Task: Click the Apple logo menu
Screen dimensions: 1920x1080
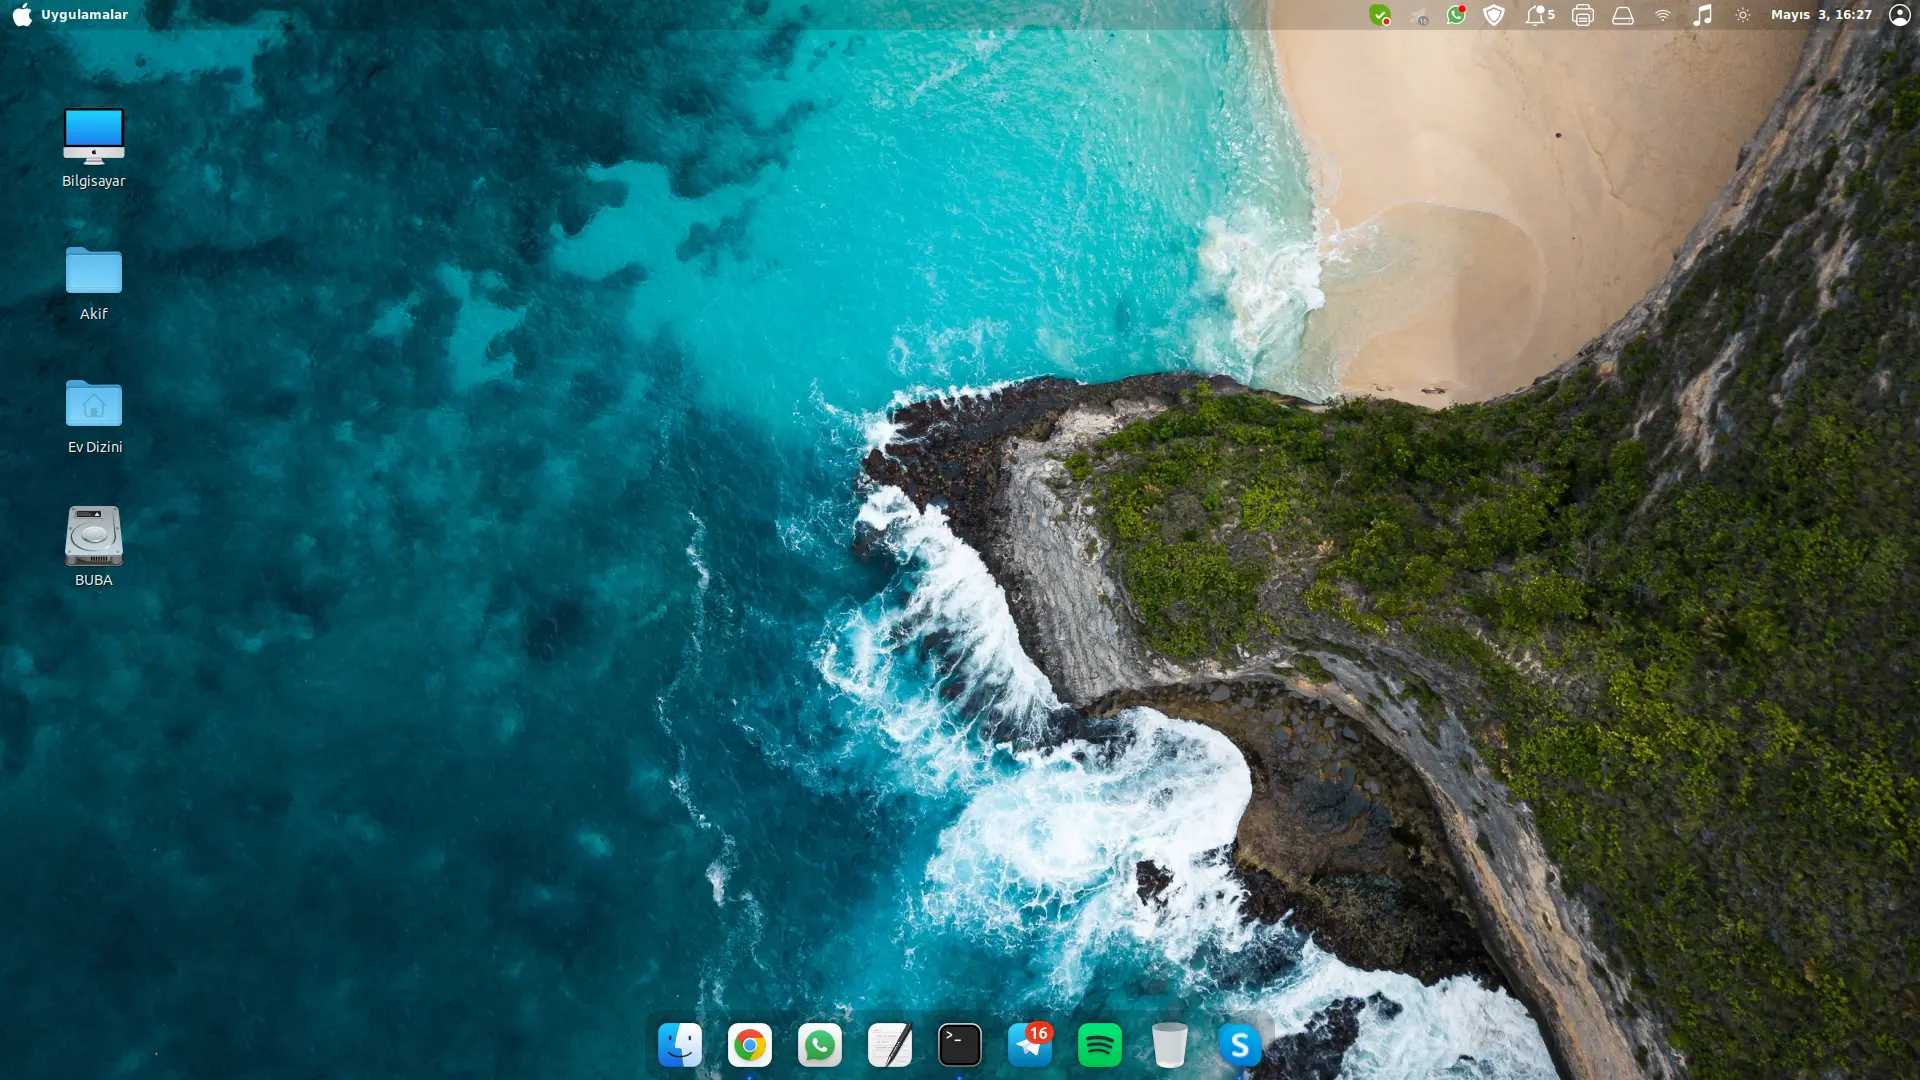Action: click(22, 15)
